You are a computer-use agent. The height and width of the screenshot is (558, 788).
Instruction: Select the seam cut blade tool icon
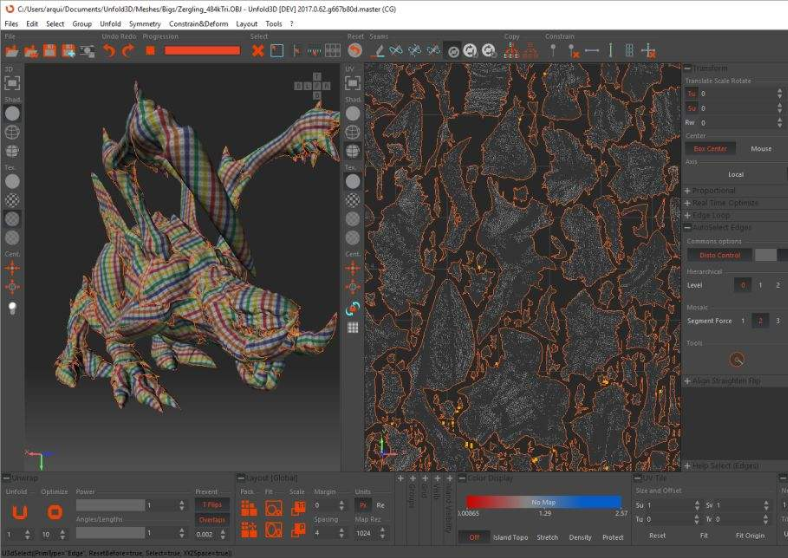(x=379, y=51)
